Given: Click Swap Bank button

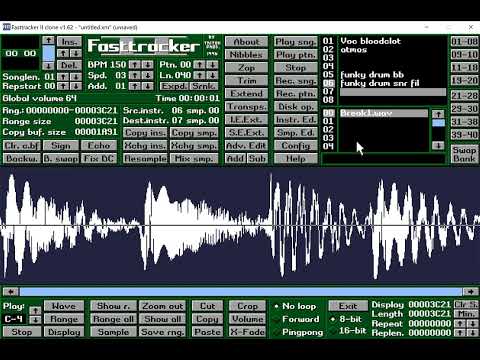Looking at the screenshot, I should pyautogui.click(x=465, y=154).
